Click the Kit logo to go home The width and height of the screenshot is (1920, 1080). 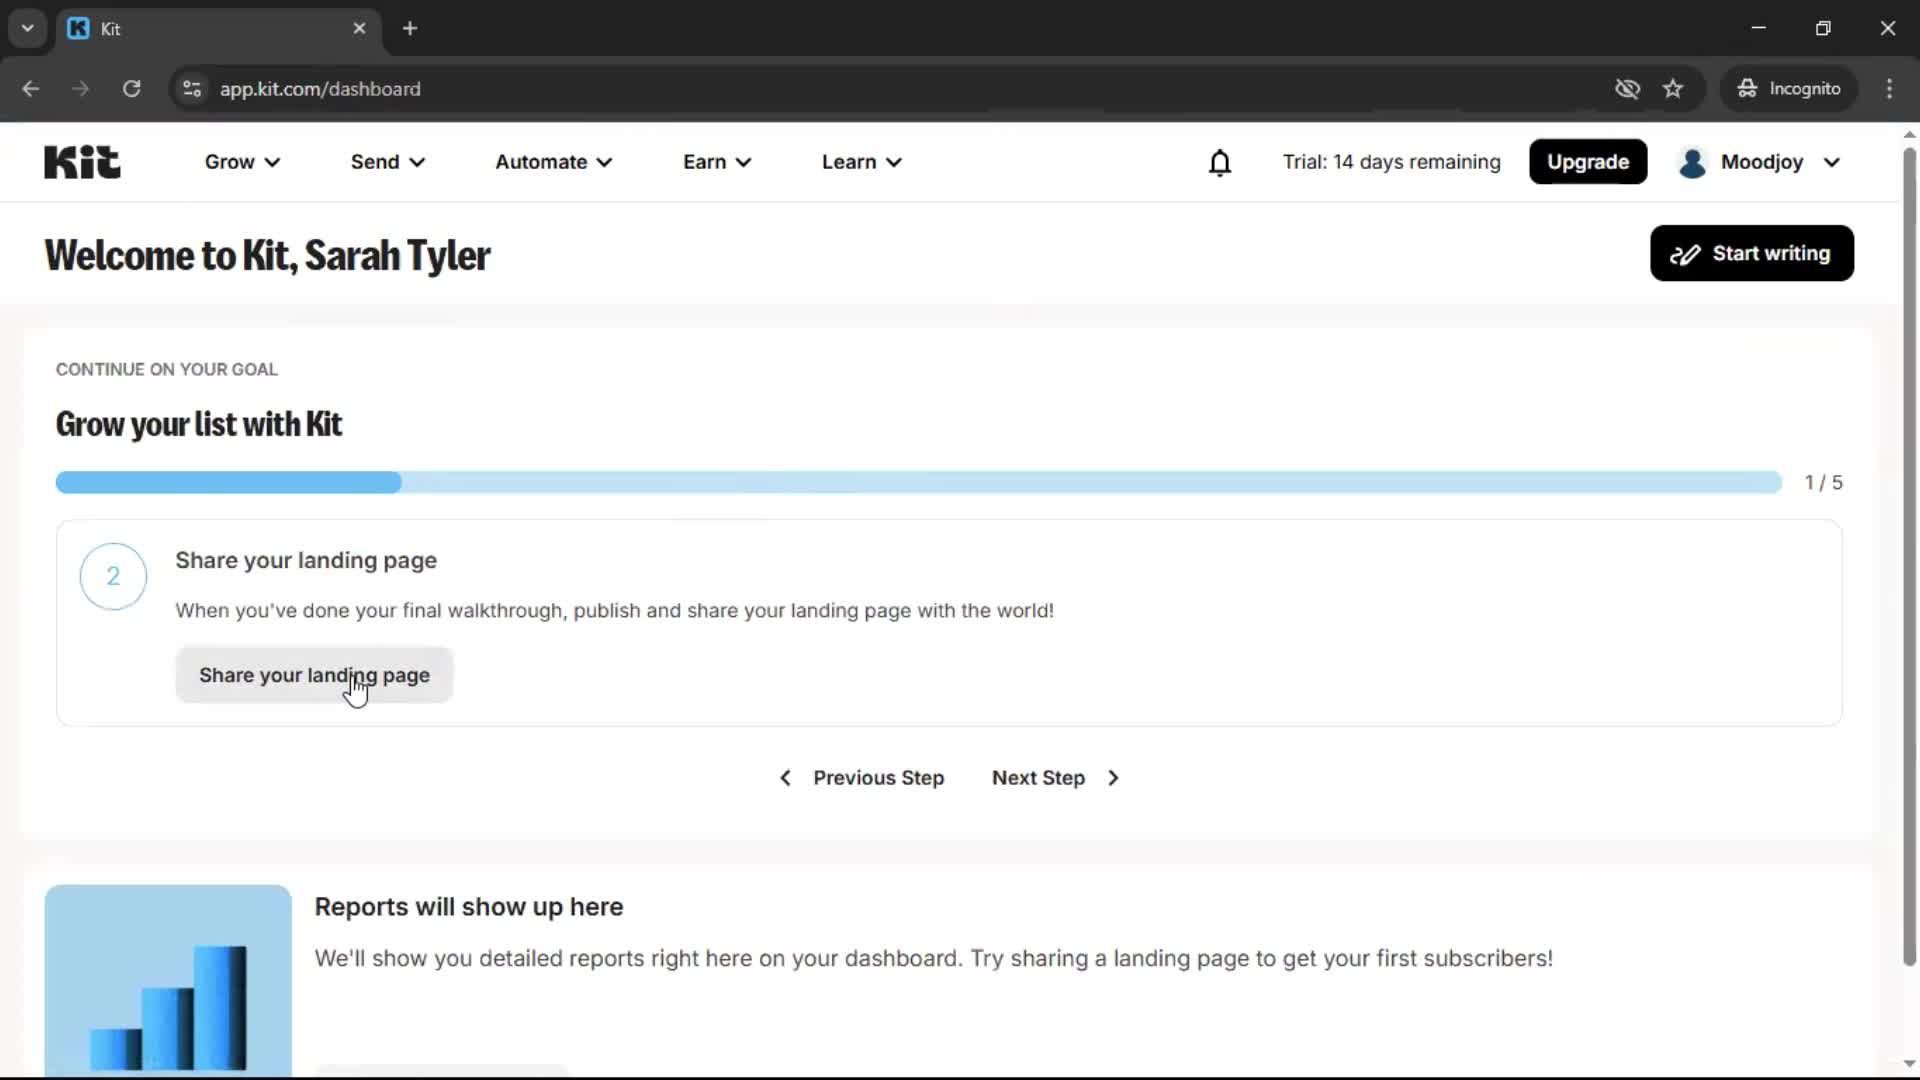tap(82, 161)
